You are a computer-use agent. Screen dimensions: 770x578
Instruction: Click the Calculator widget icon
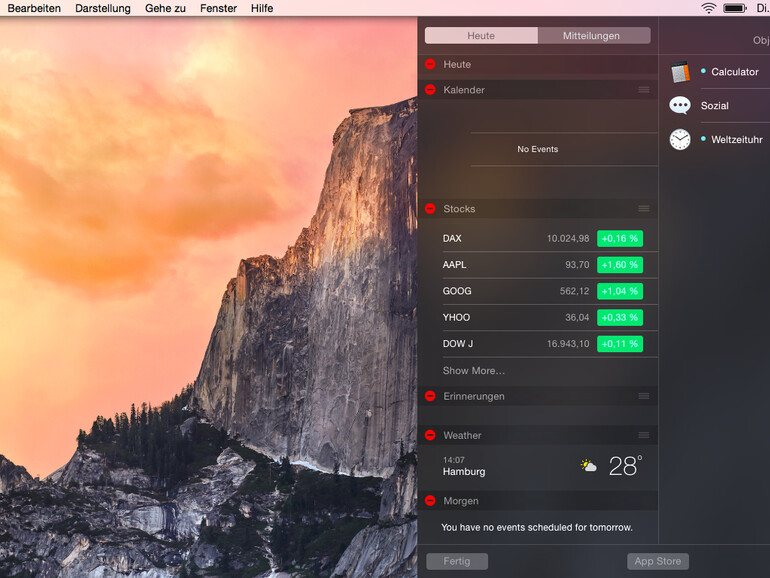680,72
